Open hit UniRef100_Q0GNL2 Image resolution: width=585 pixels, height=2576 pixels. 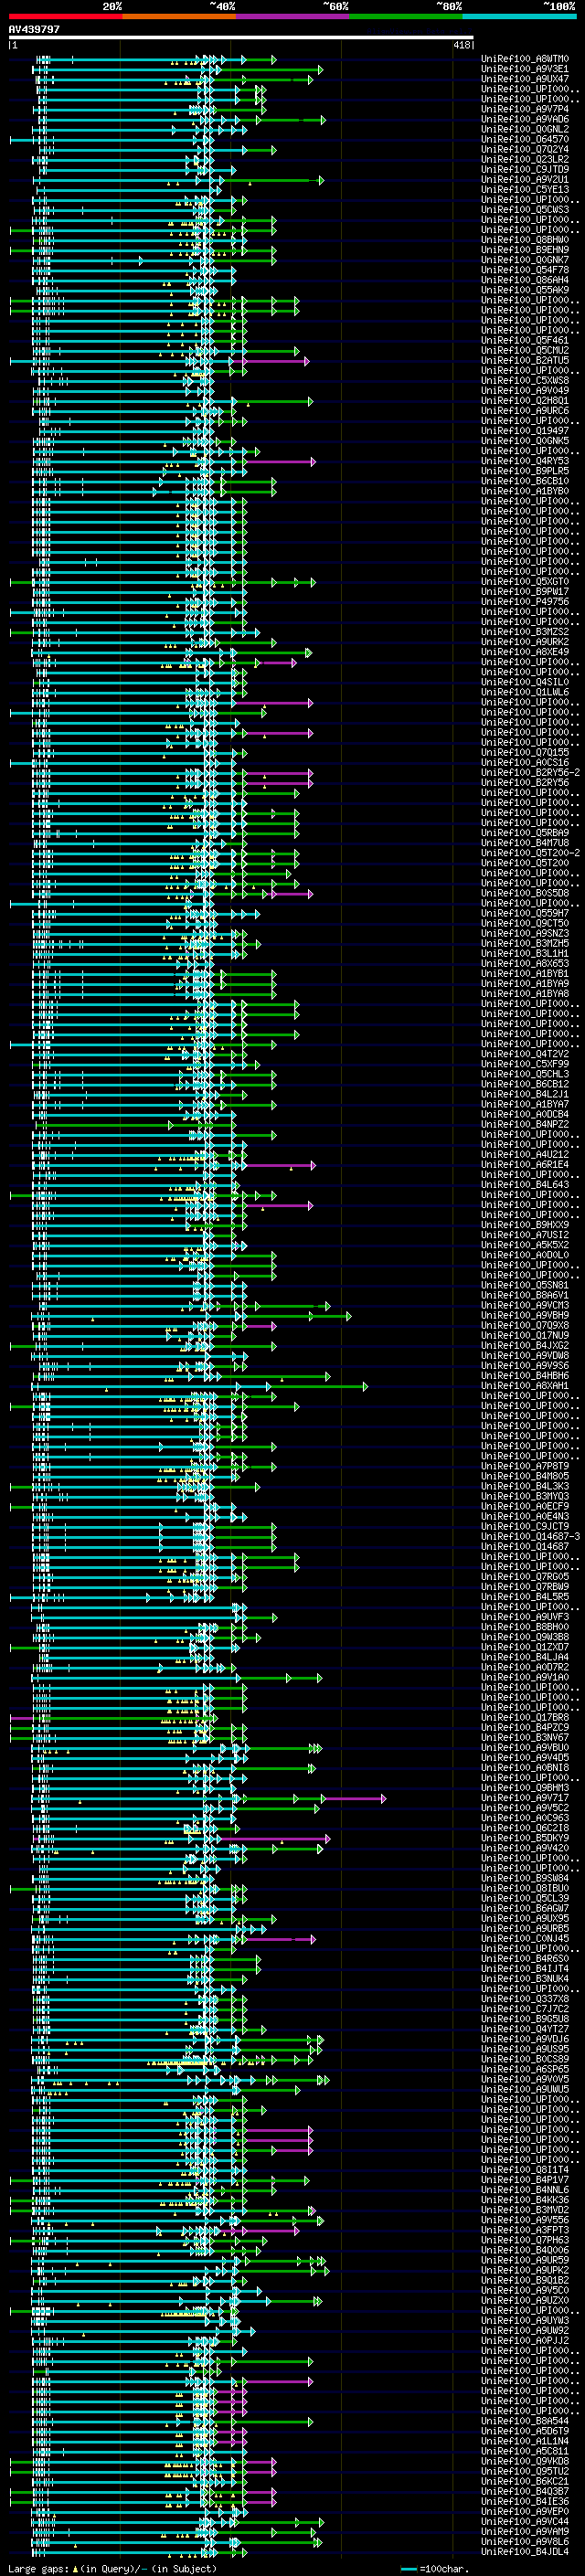coord(525,129)
